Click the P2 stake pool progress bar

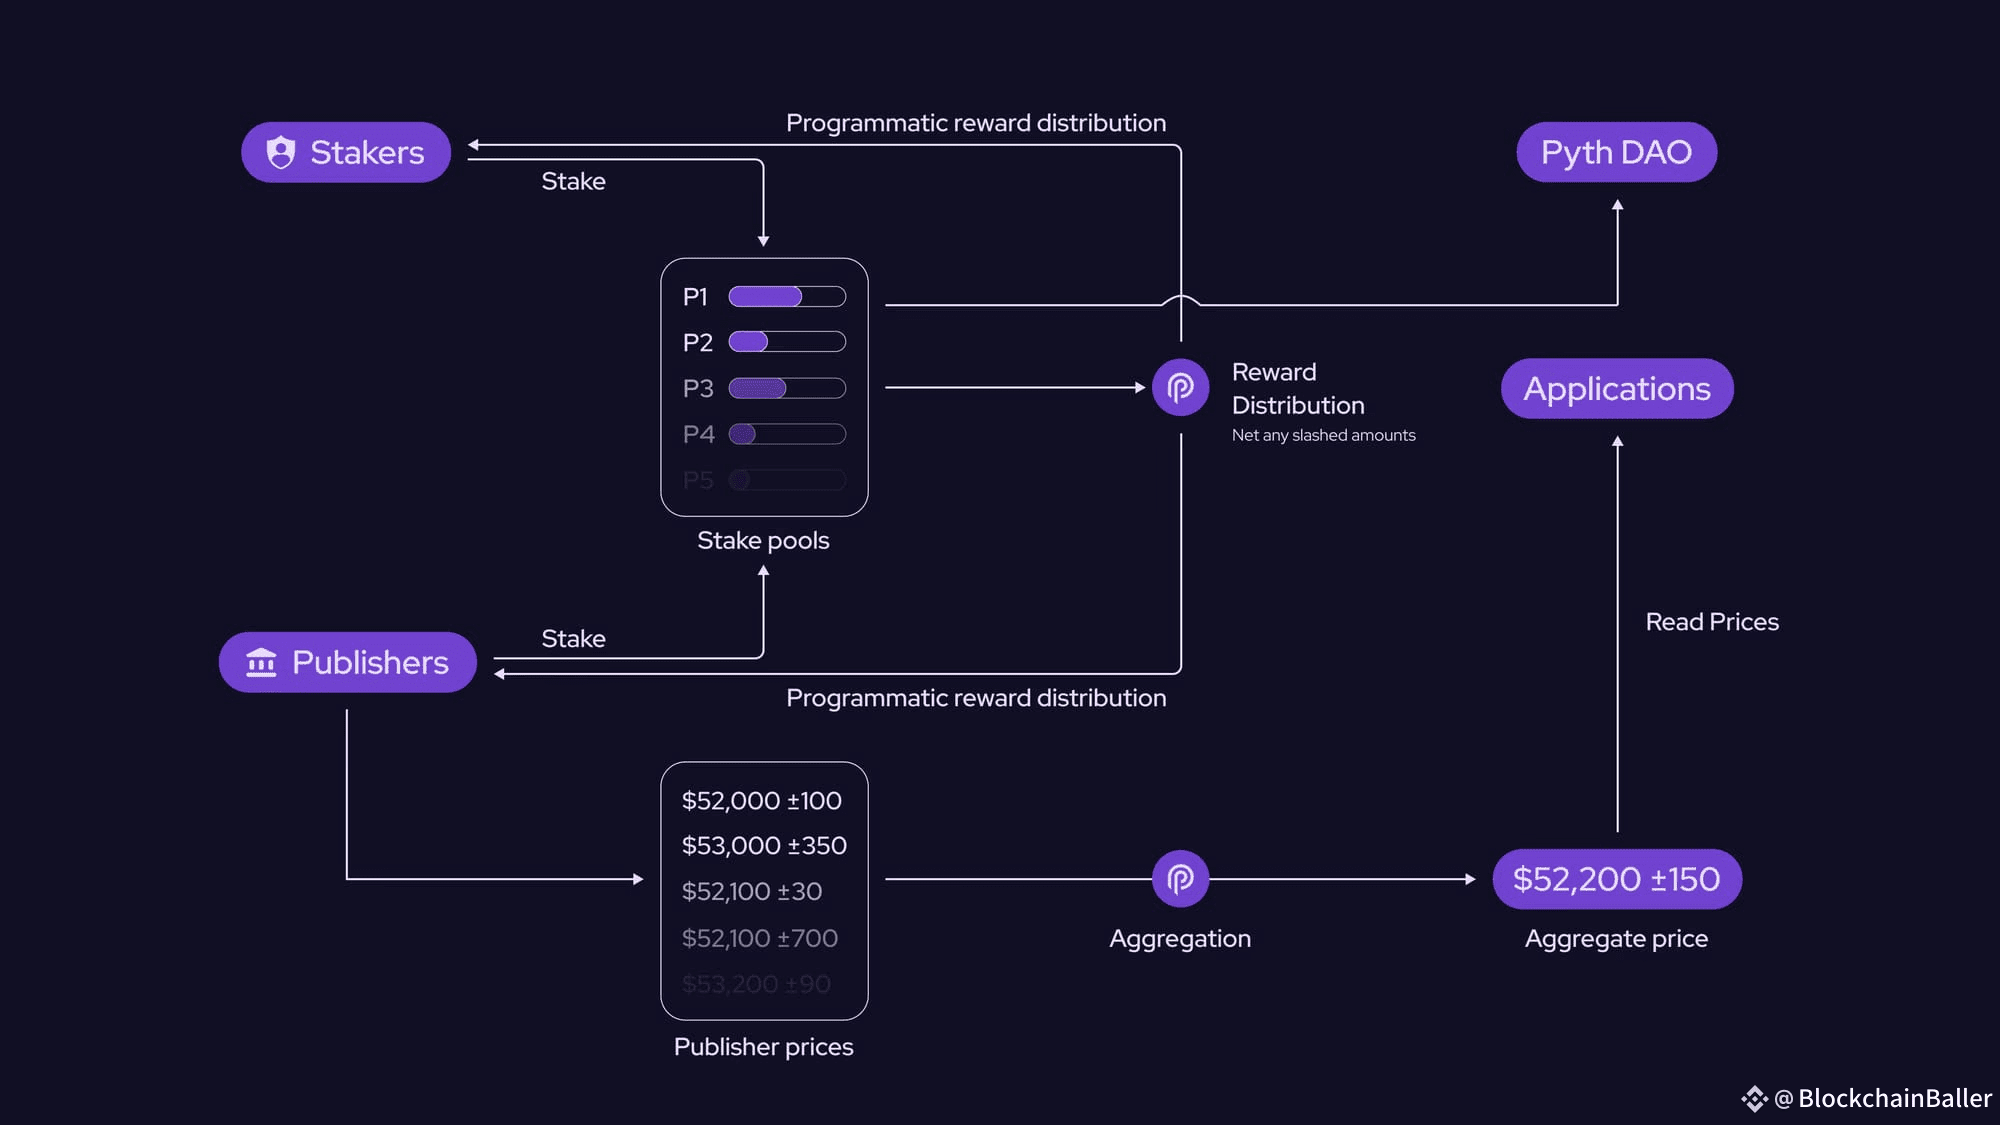pyautogui.click(x=787, y=342)
